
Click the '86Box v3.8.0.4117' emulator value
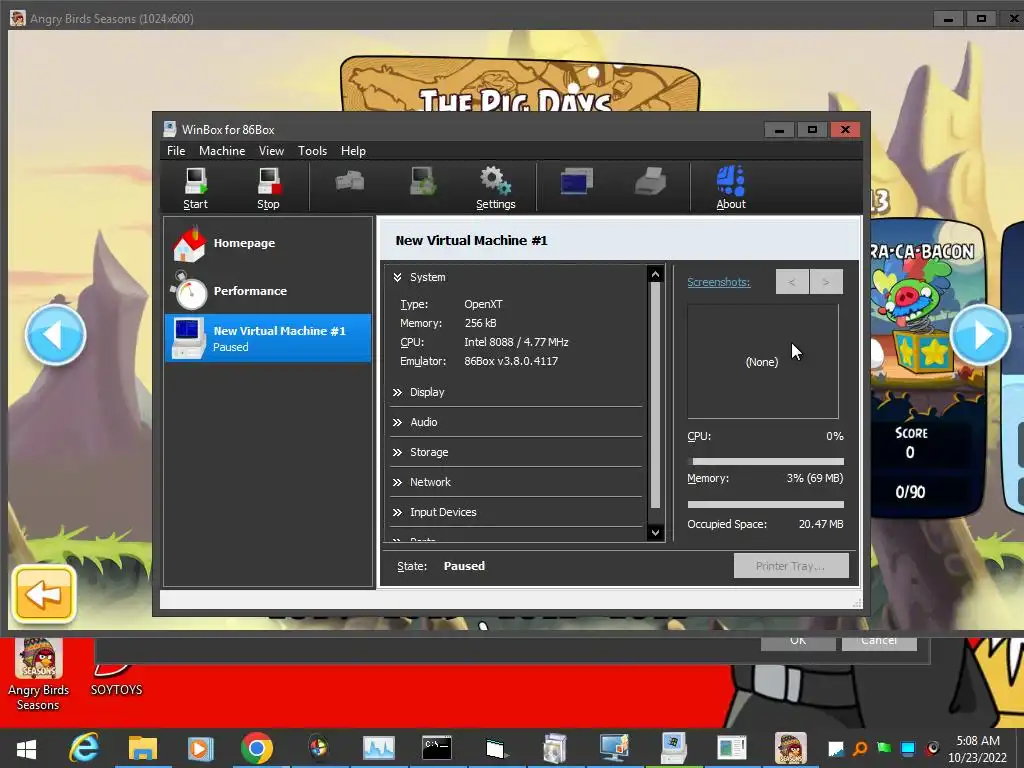(511, 361)
